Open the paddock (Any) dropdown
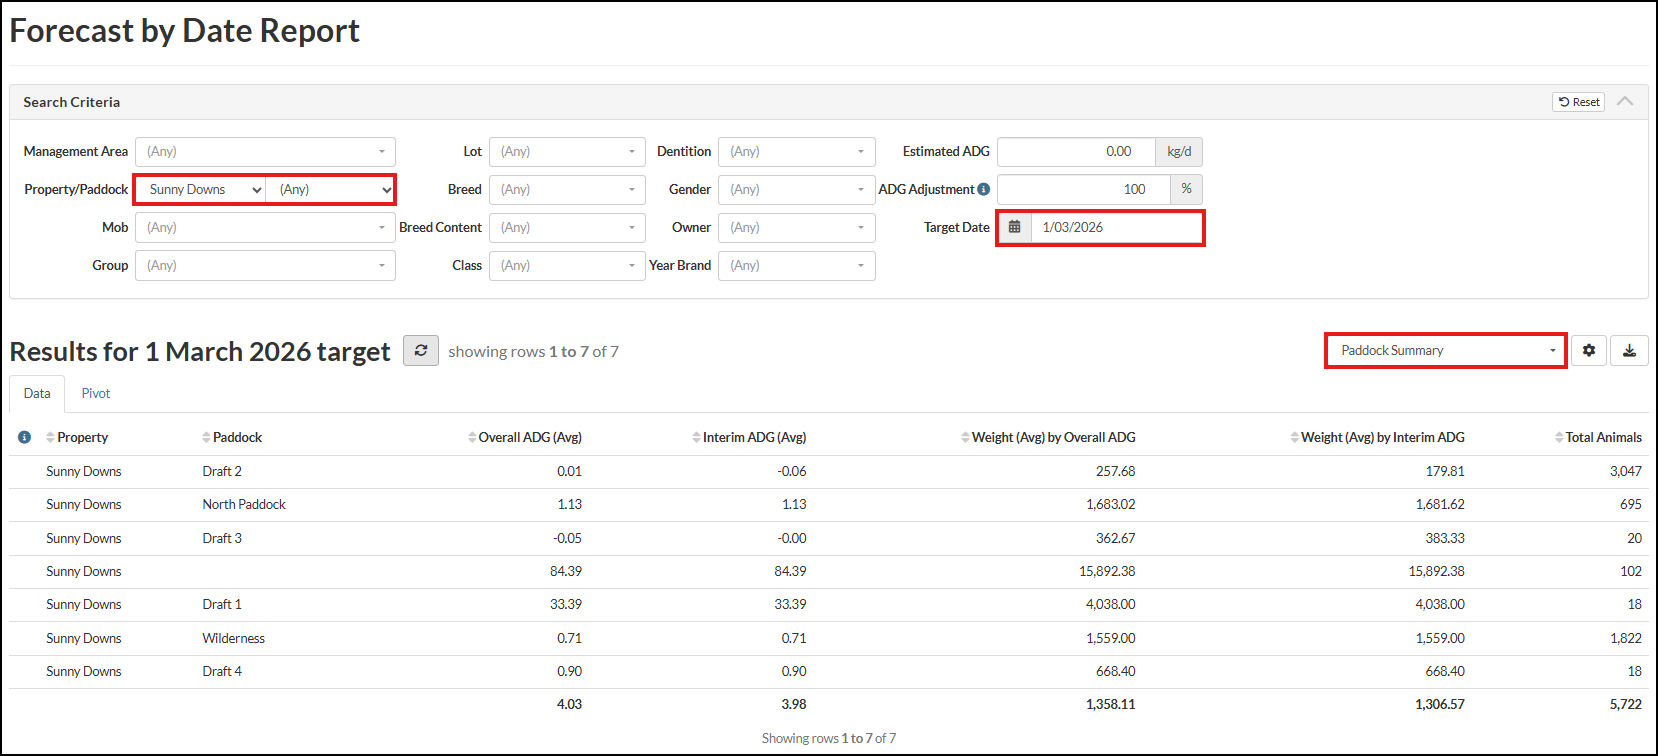Screen dimensions: 1658x756 coord(330,190)
